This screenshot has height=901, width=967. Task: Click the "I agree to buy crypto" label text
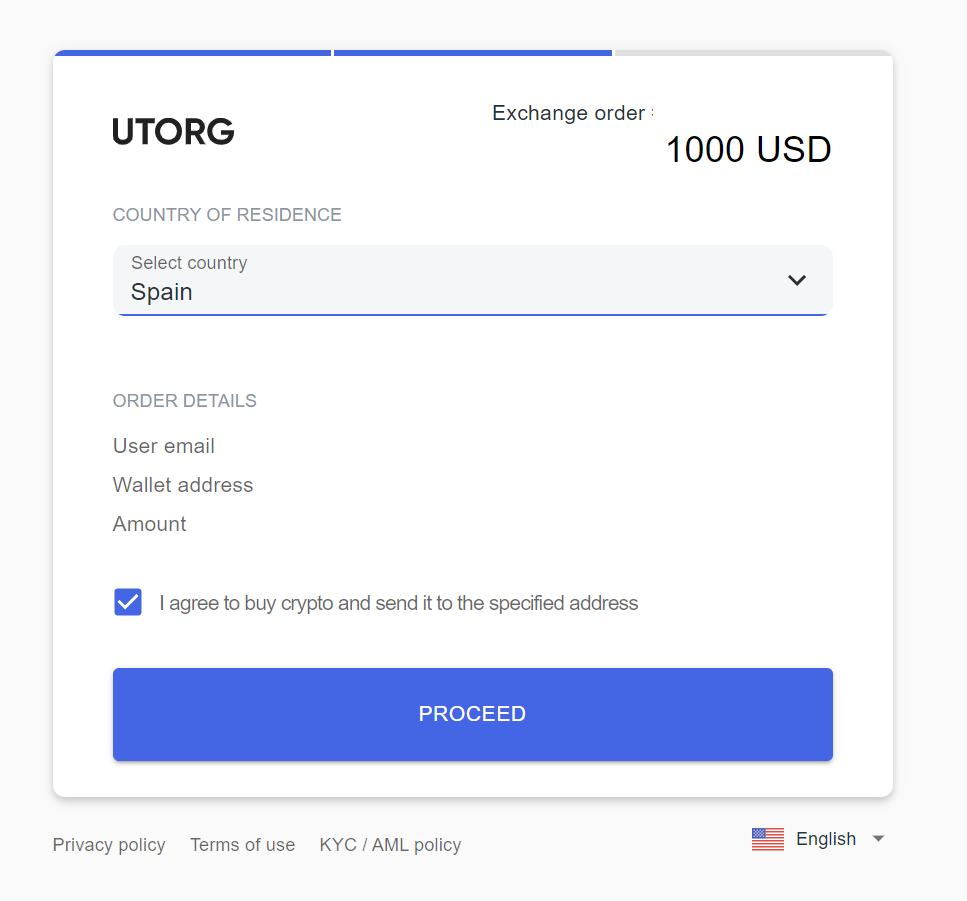click(398, 603)
